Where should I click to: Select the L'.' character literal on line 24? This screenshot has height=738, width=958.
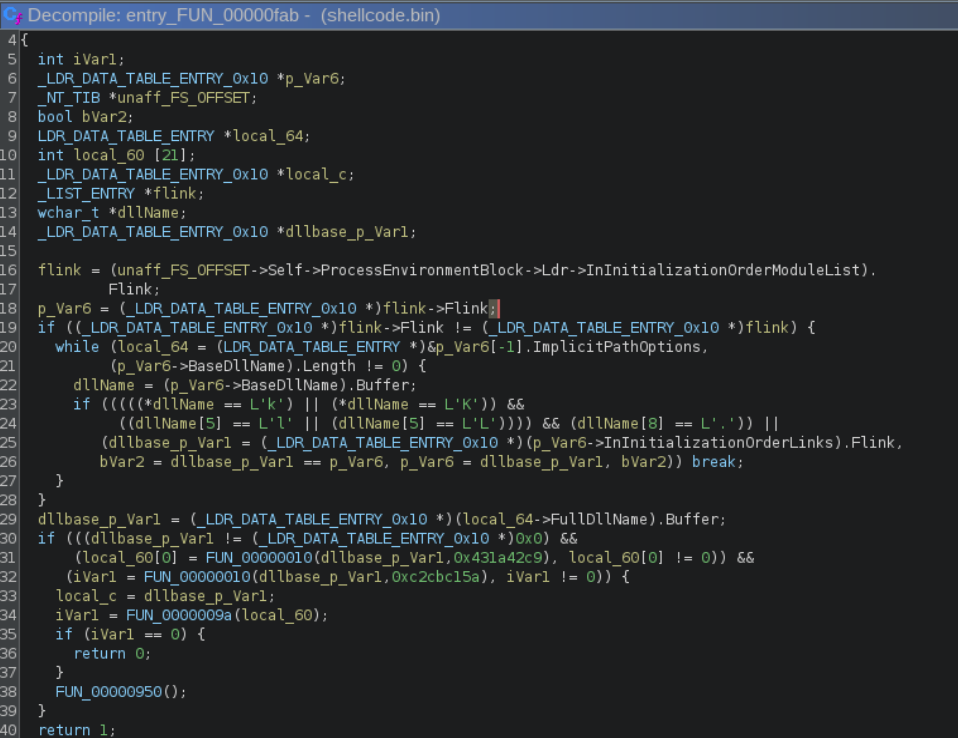(x=718, y=423)
